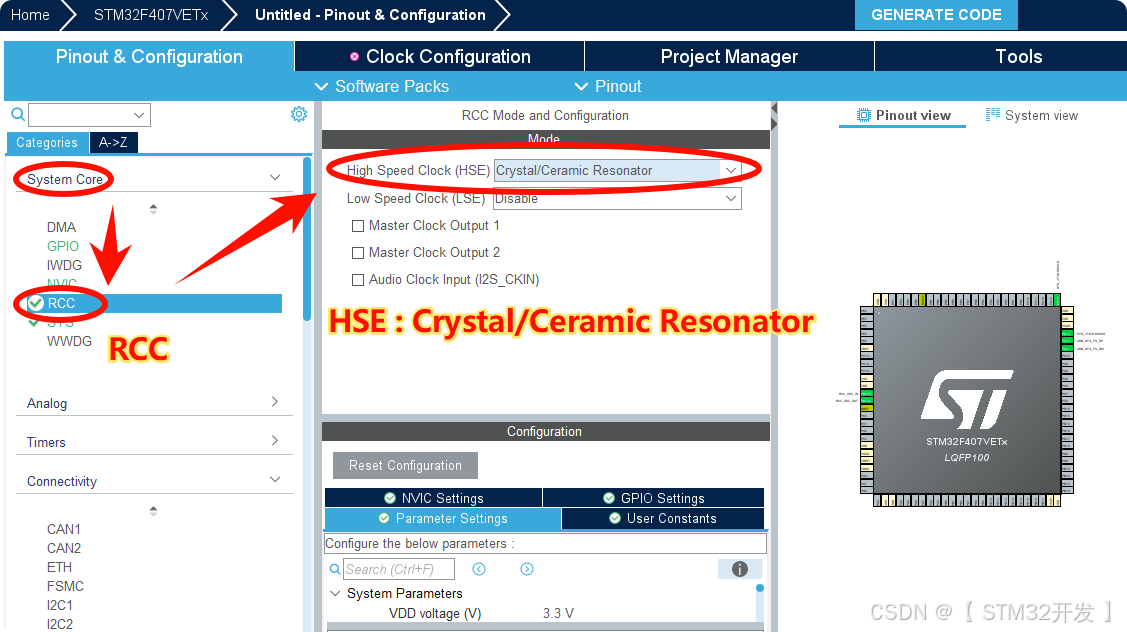This screenshot has height=632, width=1127.
Task: Enable Master Clock Output 2
Action: click(x=358, y=253)
